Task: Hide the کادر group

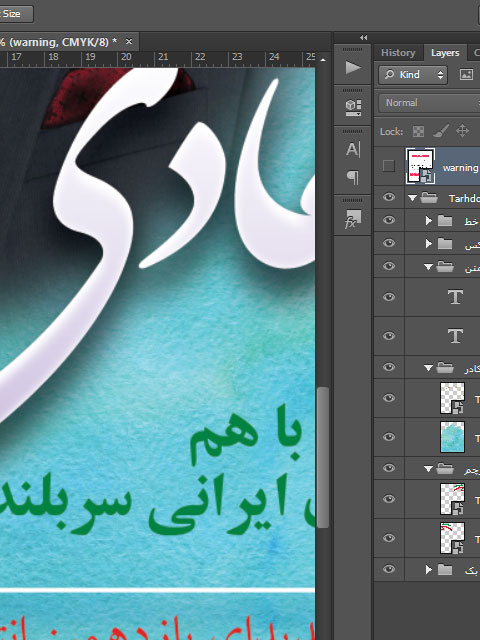Action: click(x=389, y=367)
